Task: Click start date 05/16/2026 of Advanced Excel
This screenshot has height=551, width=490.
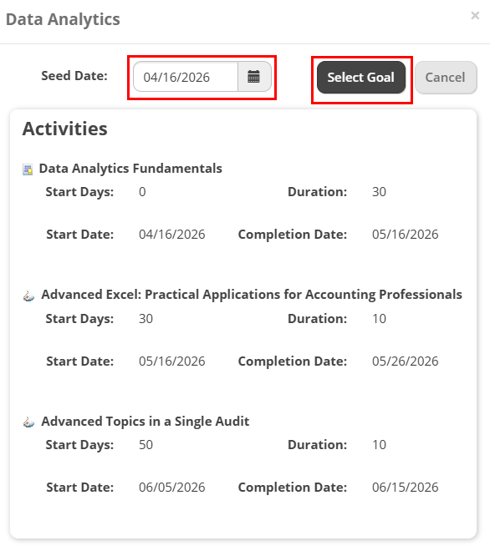Action: [x=172, y=361]
